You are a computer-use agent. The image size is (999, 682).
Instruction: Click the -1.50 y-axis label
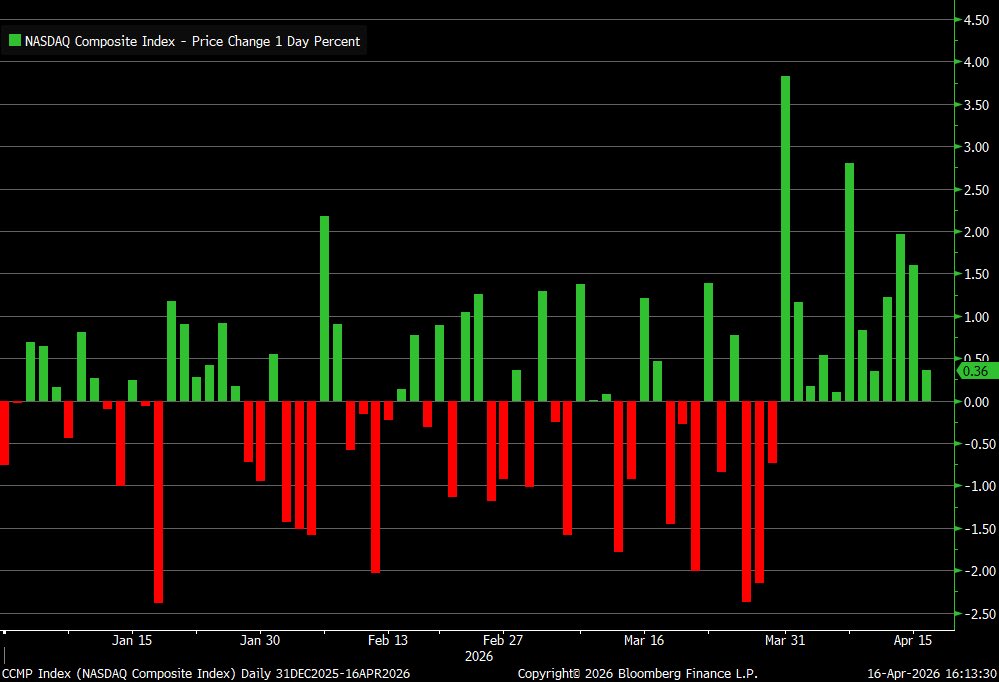click(978, 528)
